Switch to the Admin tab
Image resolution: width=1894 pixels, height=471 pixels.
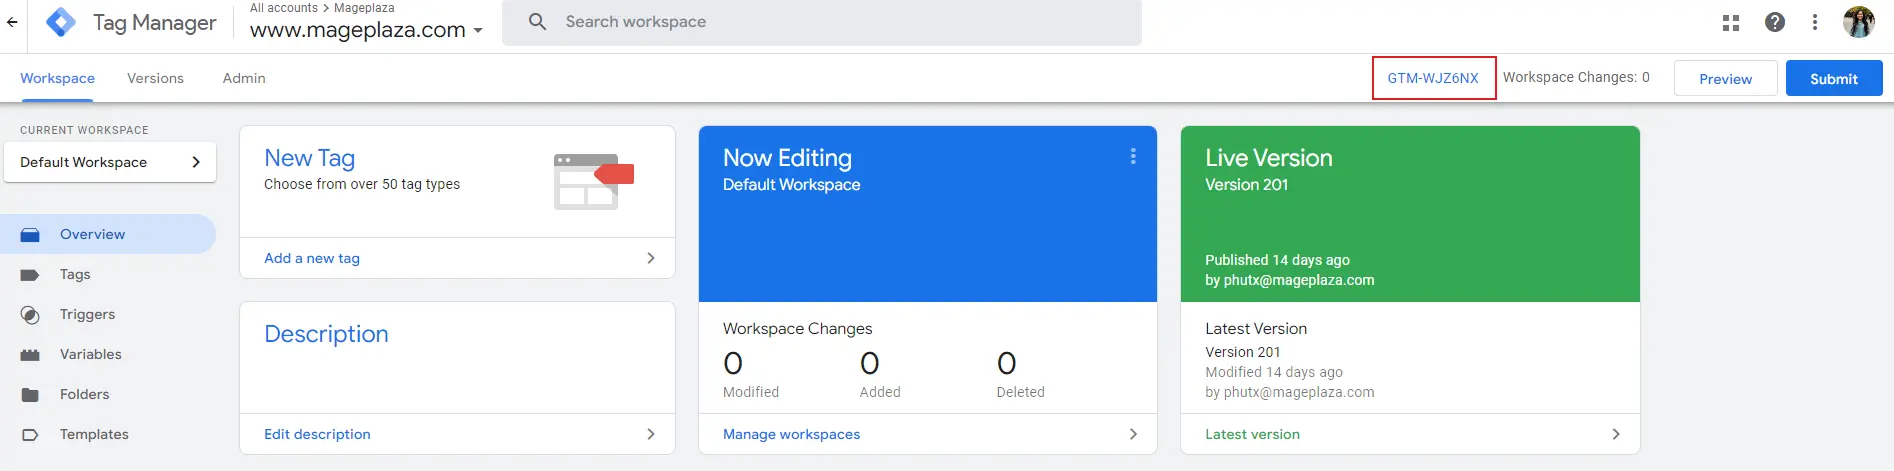(244, 78)
